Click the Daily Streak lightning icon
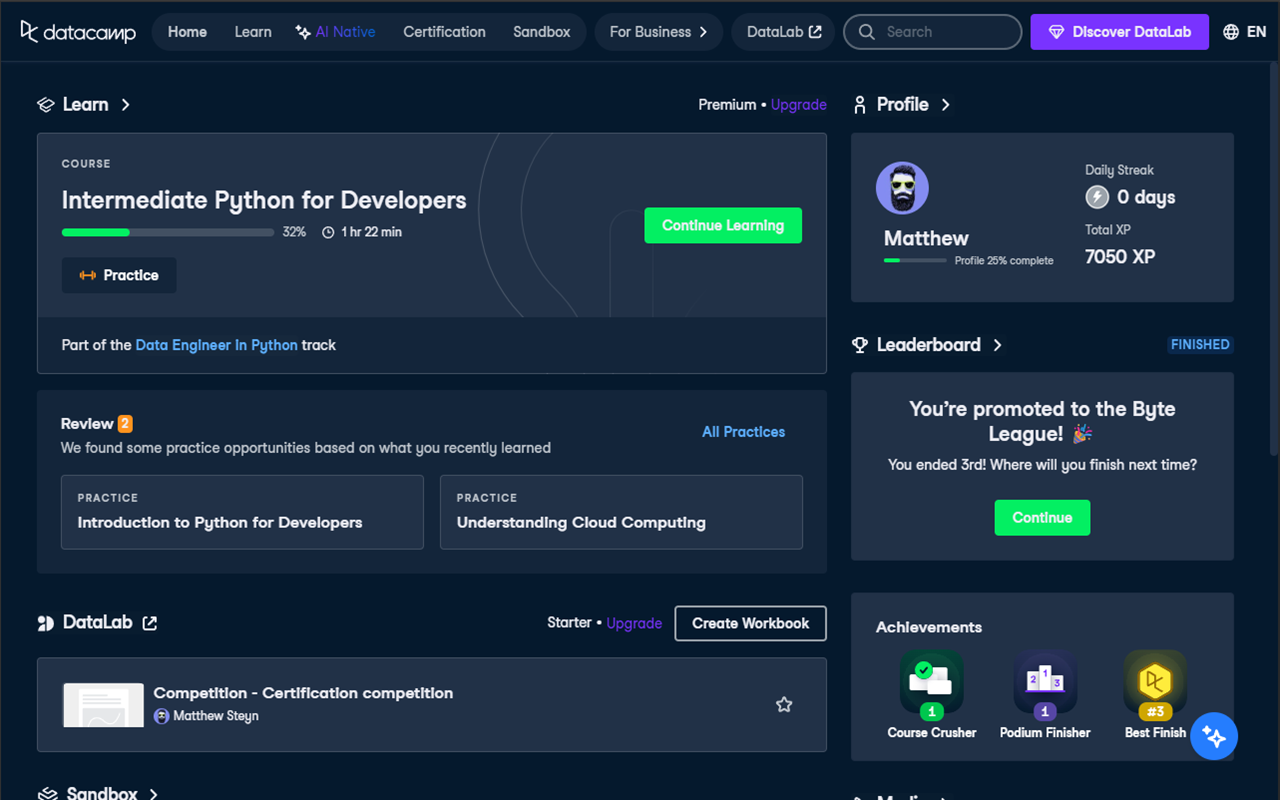This screenshot has width=1280, height=800. [1097, 197]
